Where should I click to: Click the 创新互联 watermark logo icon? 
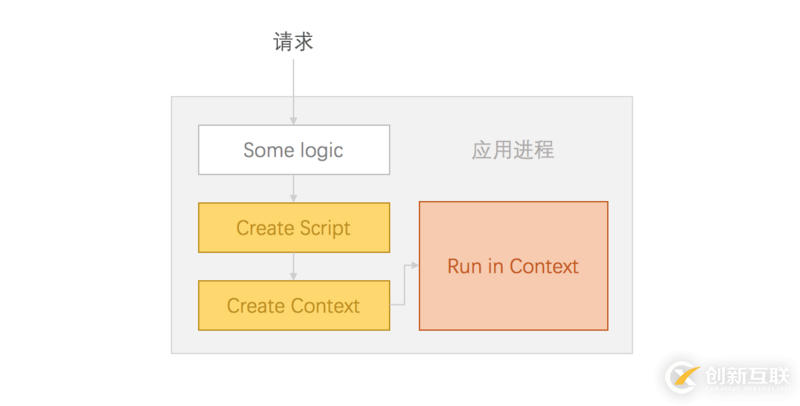pos(685,378)
